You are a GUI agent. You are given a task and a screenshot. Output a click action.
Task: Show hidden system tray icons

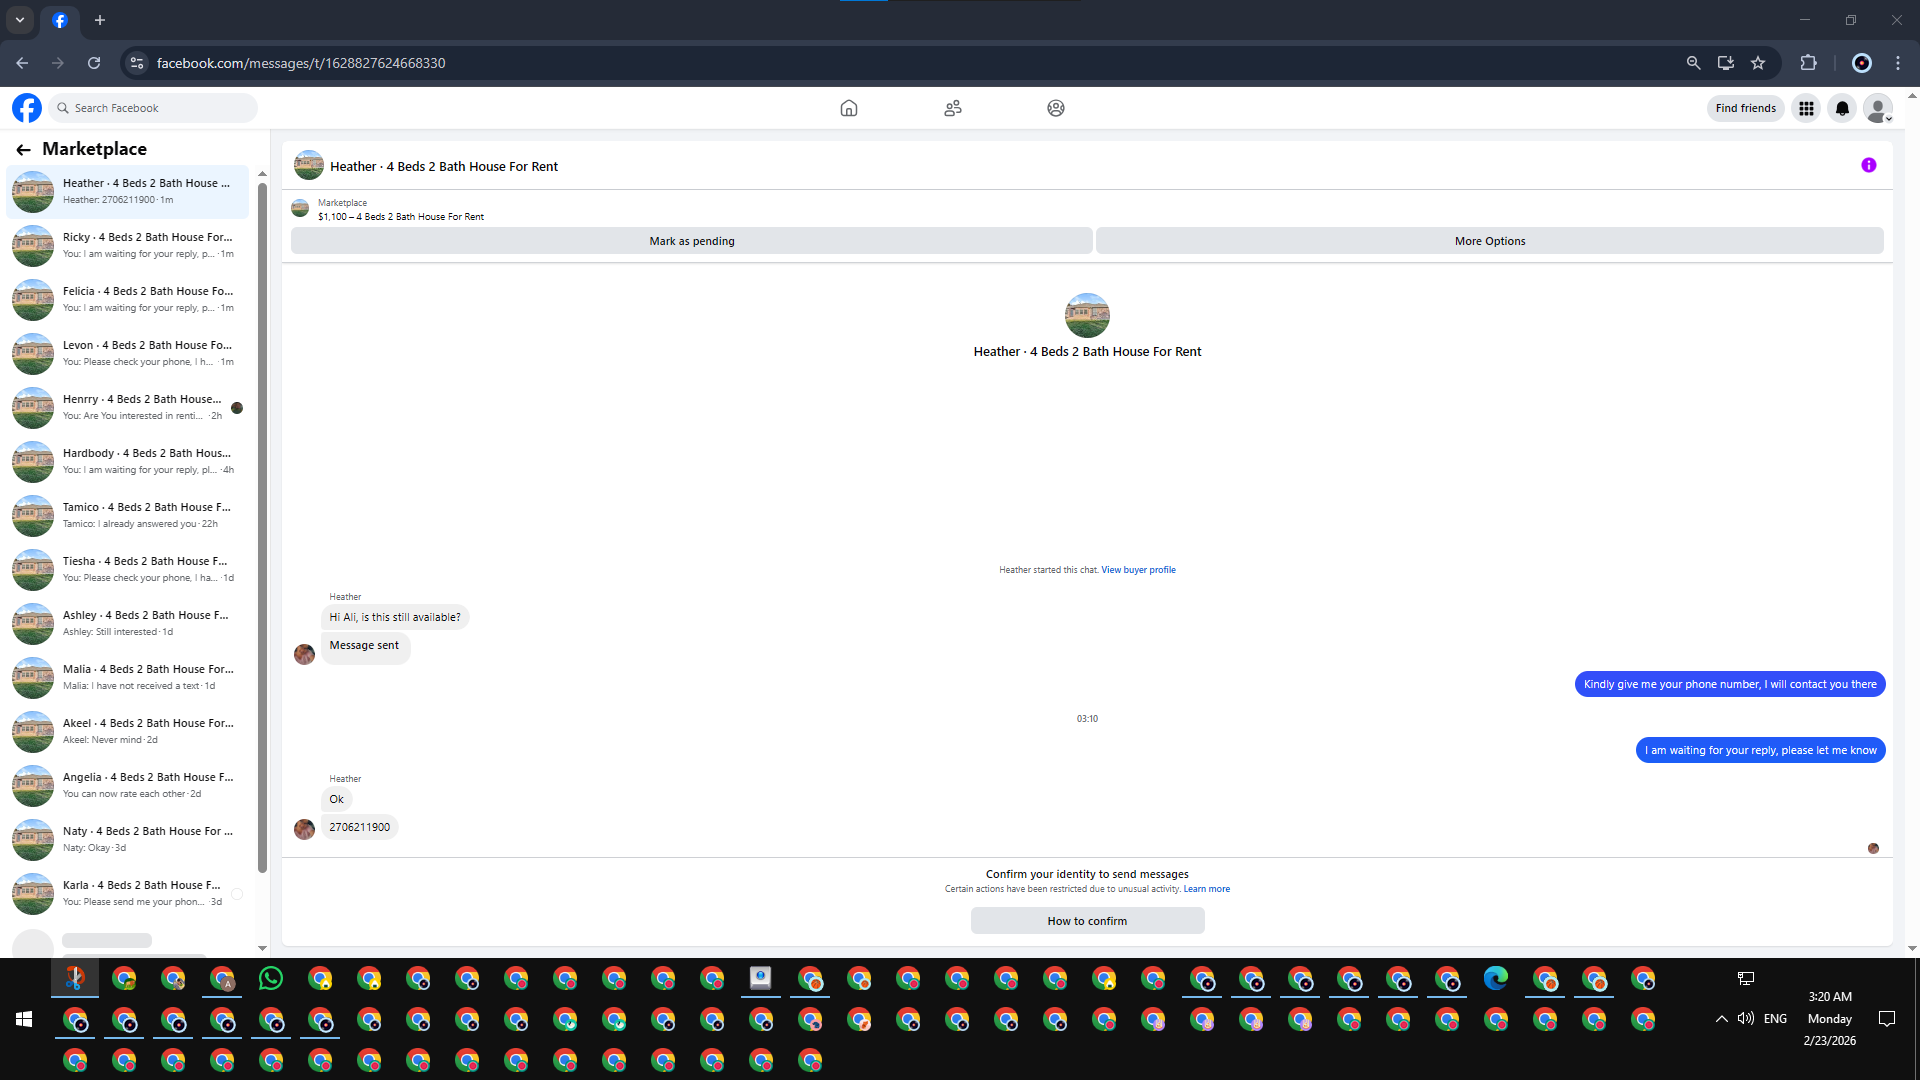tap(1721, 1019)
